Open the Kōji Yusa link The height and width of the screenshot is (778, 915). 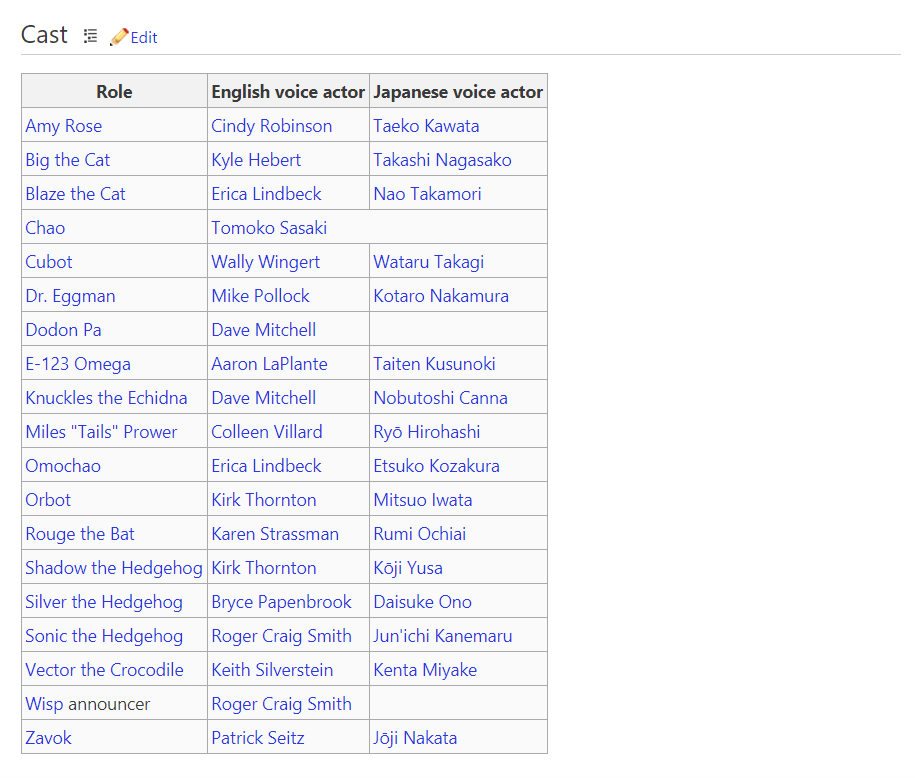[408, 568]
